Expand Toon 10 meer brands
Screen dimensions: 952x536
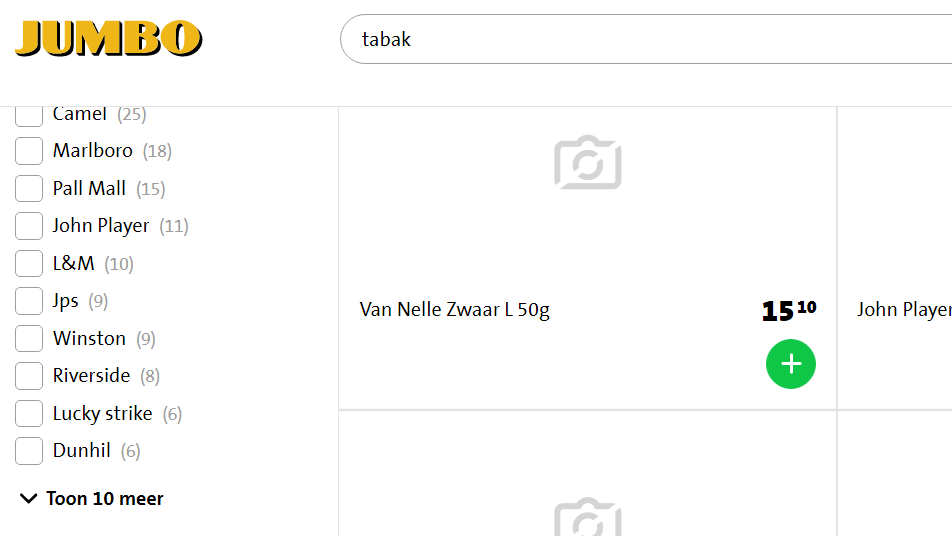92,498
